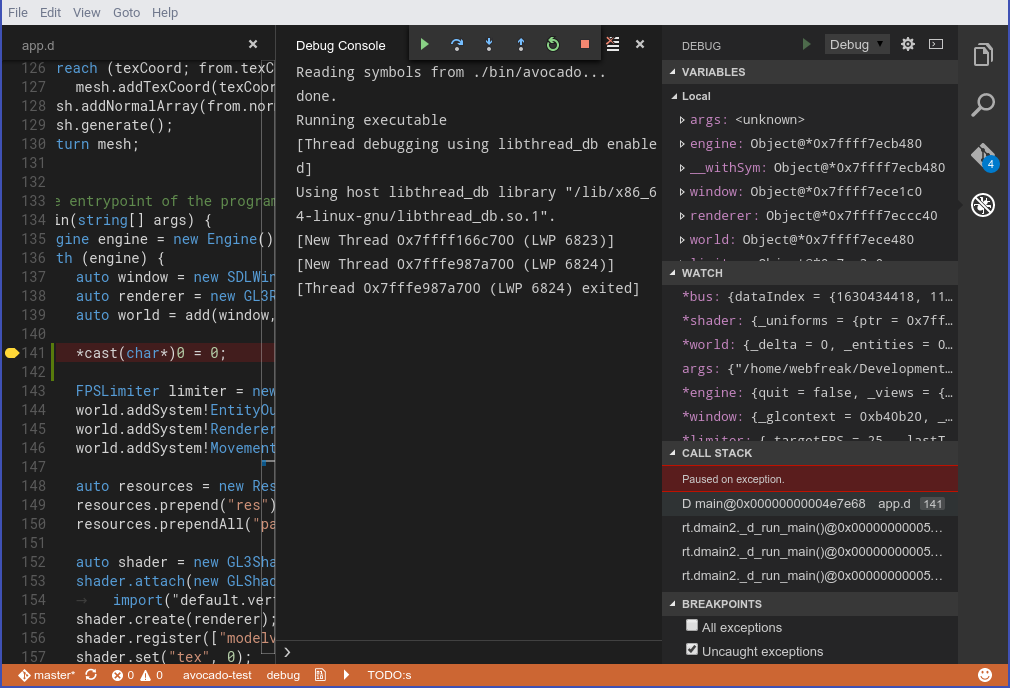Click the Continue debugging play icon
The image size is (1010, 688).
[425, 44]
